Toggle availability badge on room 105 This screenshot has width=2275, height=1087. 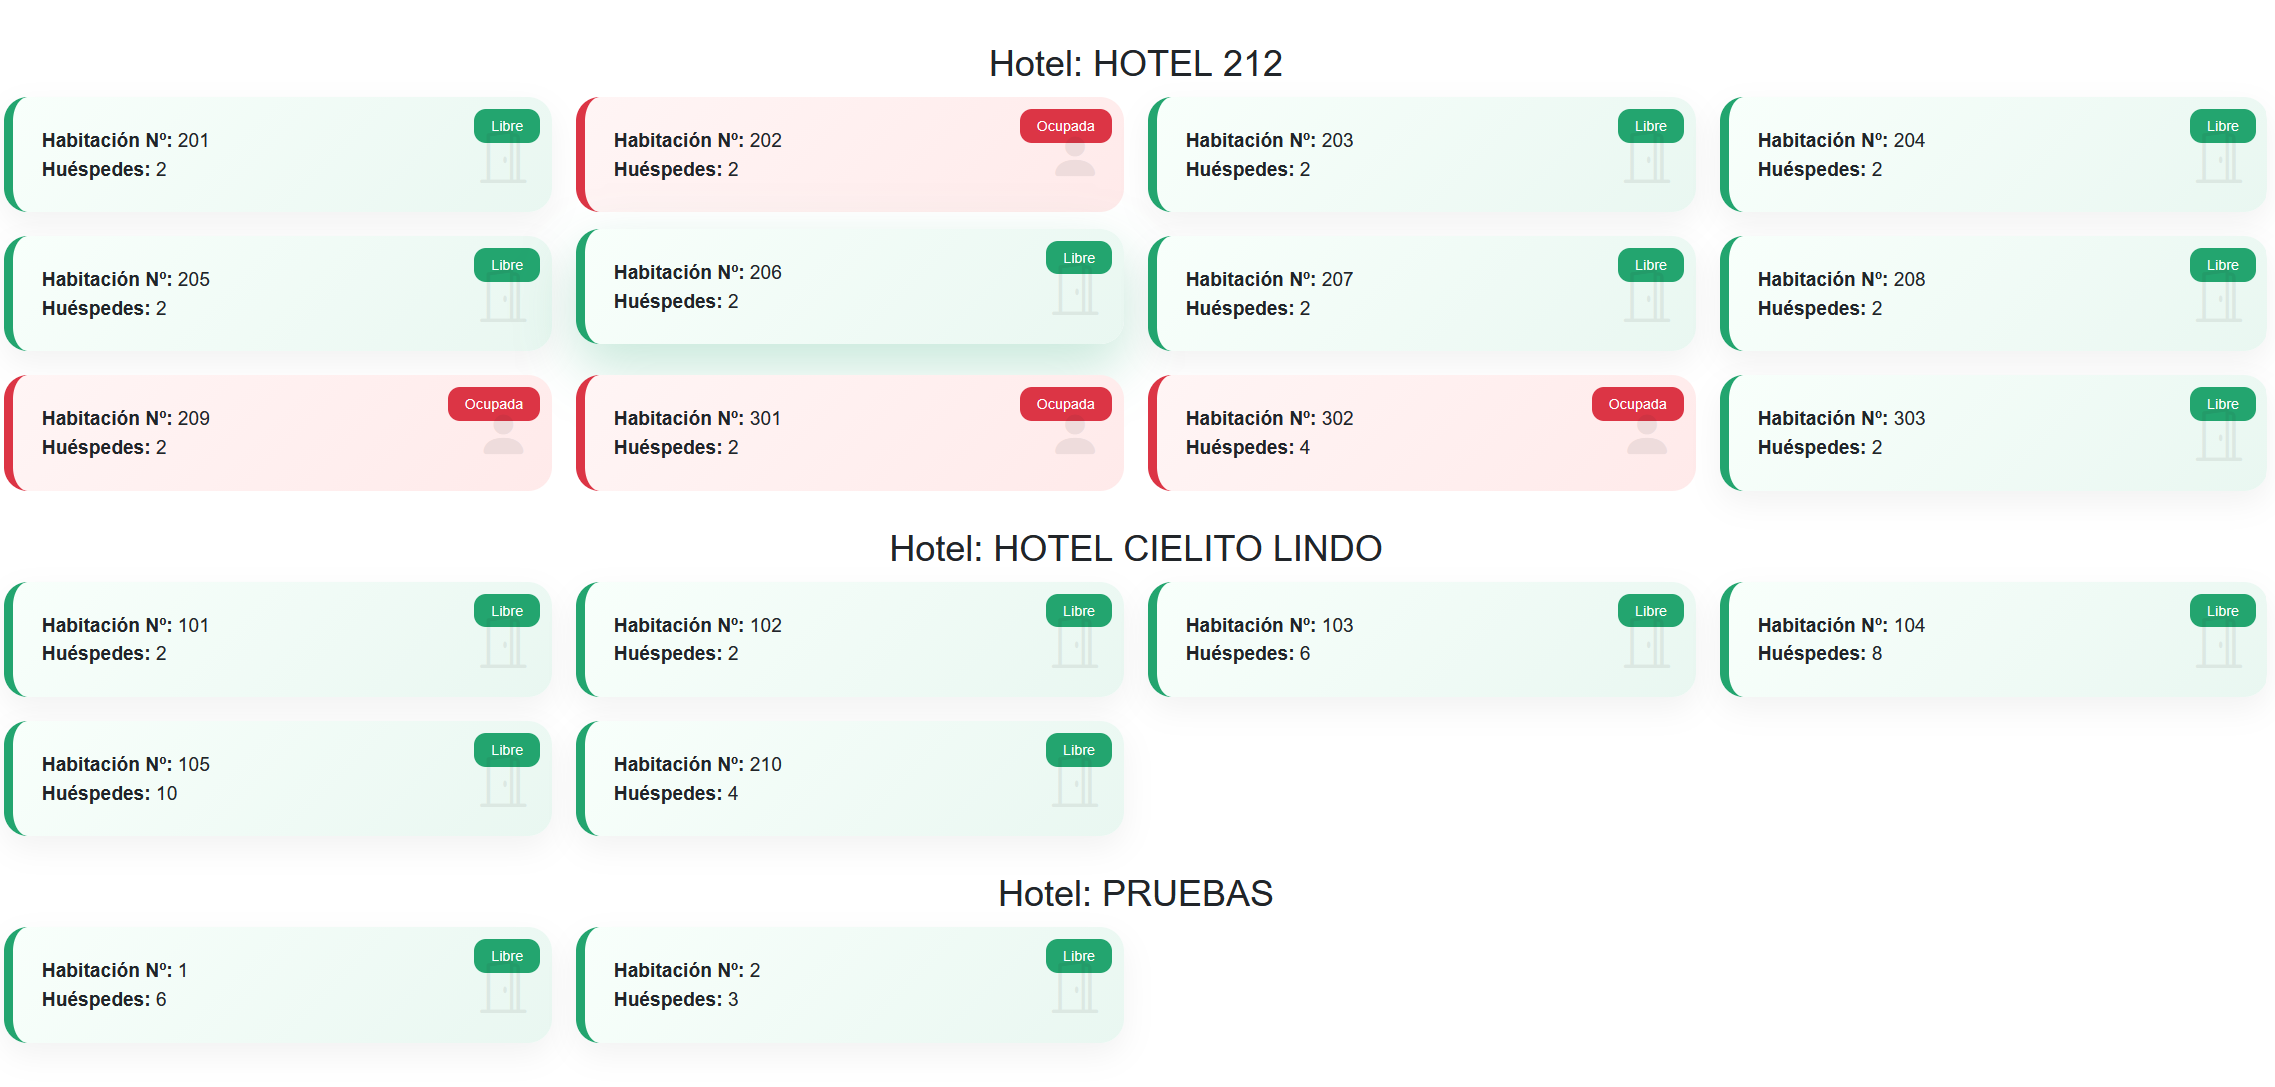506,749
